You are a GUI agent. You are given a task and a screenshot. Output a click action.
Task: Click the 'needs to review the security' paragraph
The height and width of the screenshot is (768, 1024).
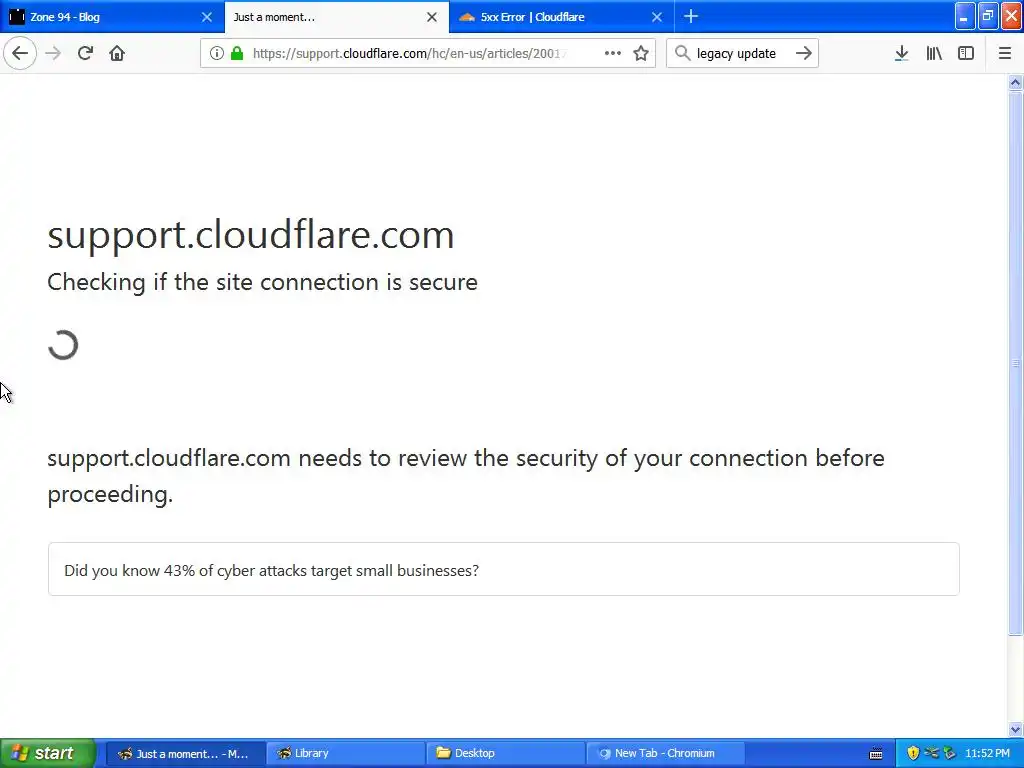point(466,475)
